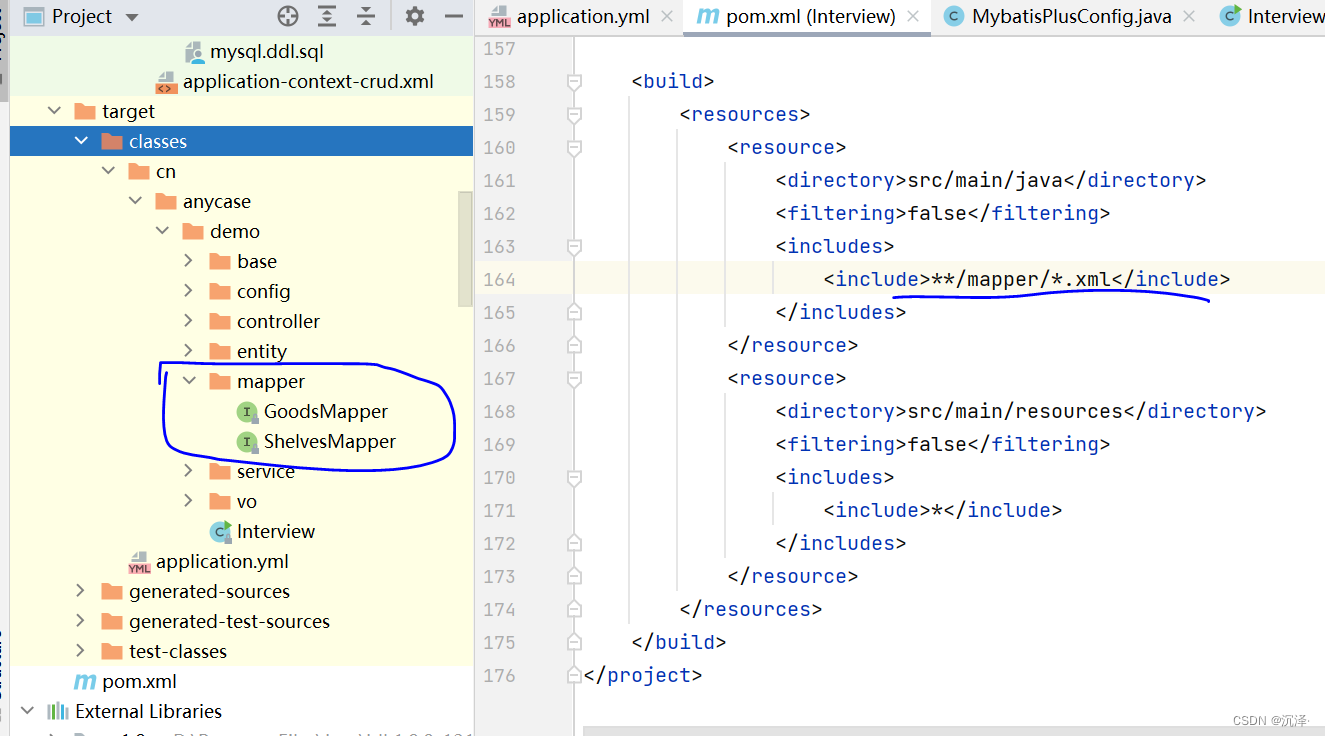Screen dimensions: 1325x736
Task: Click src/main/java directory text
Action: [x=985, y=181]
